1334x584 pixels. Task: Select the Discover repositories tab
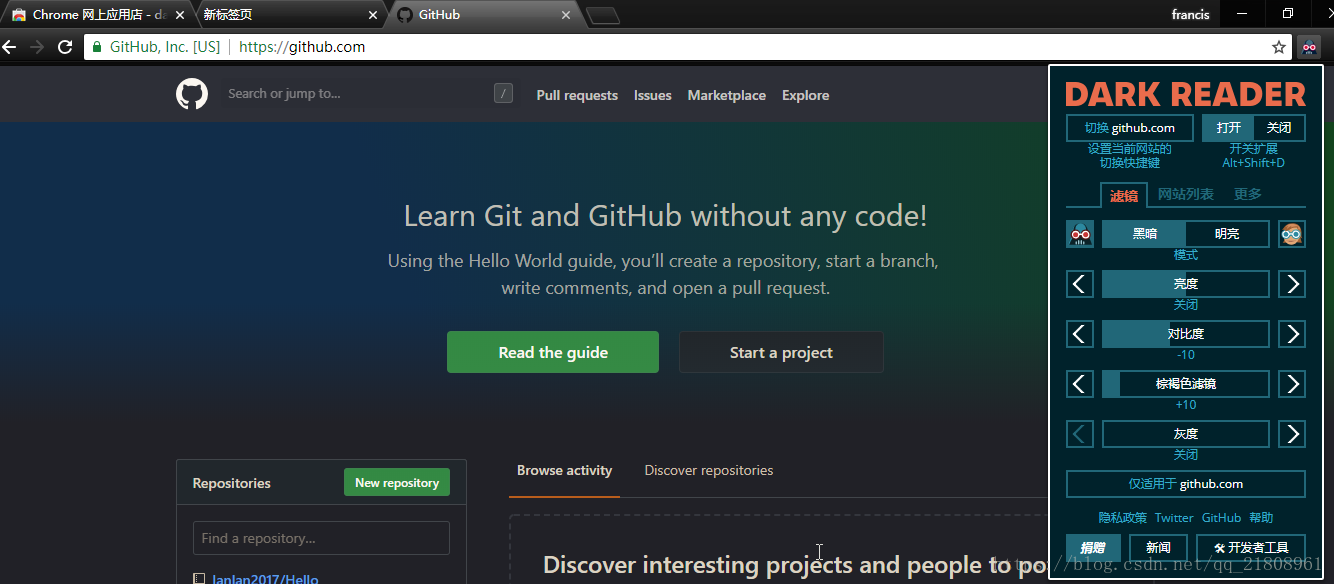click(709, 470)
